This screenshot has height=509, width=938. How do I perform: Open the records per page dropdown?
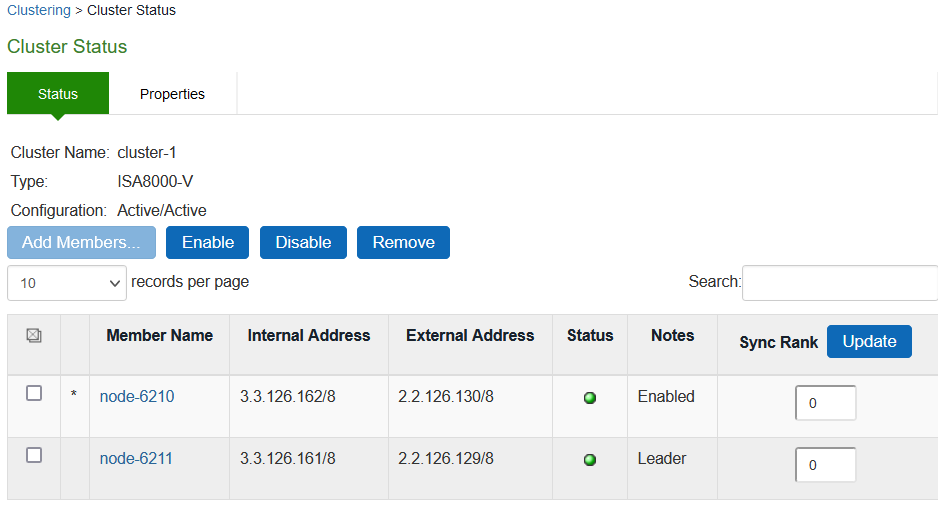tap(67, 283)
